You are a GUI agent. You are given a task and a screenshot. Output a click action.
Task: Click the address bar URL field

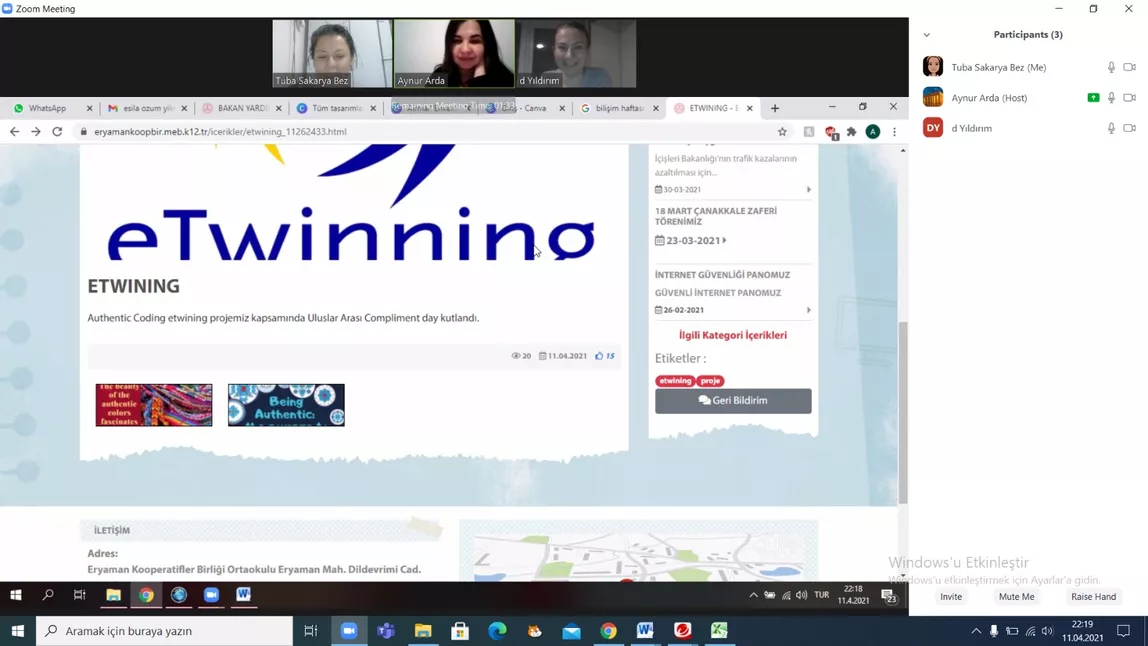[x=425, y=132]
